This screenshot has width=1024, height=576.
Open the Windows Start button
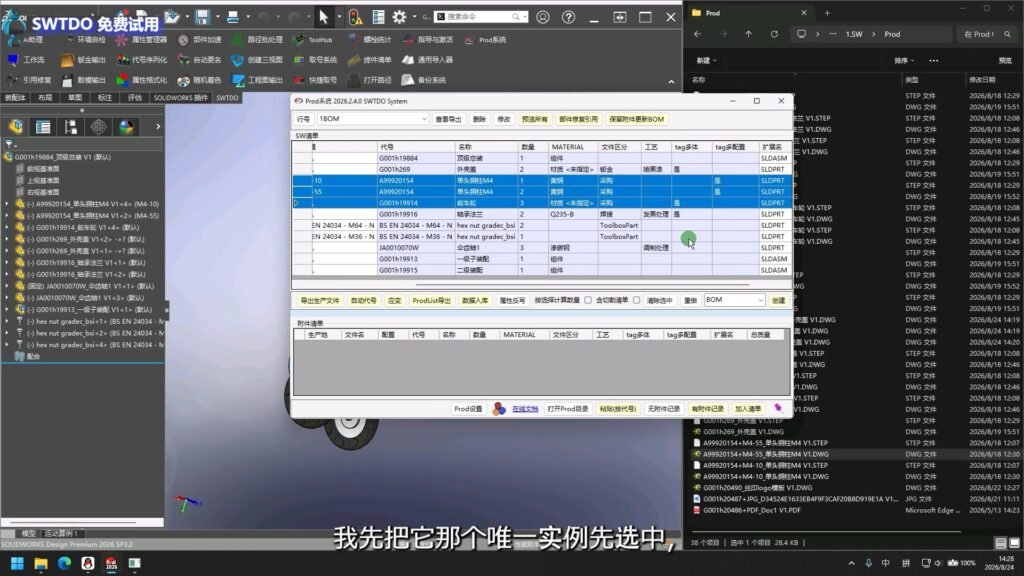[x=17, y=563]
